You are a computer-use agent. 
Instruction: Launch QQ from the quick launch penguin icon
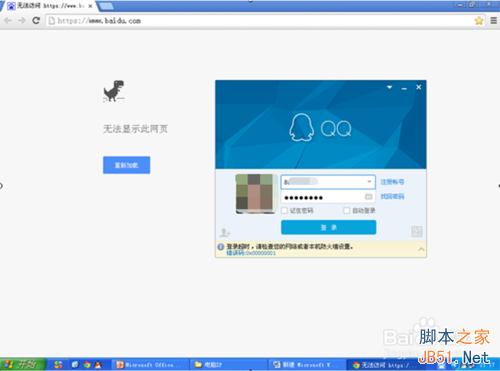pyautogui.click(x=98, y=365)
